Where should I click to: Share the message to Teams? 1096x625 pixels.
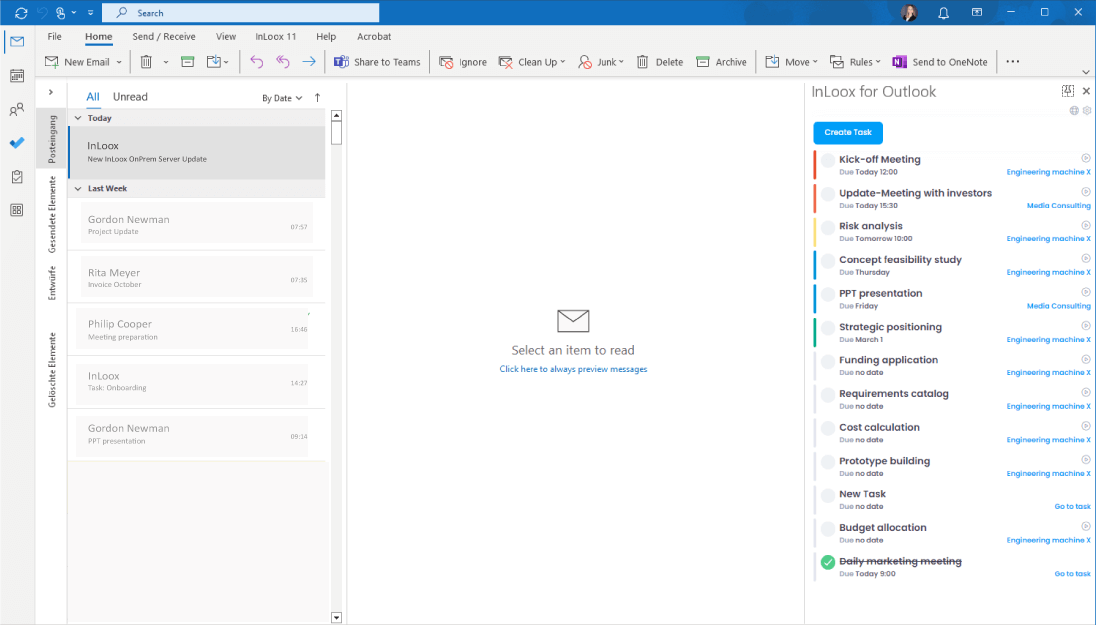pyautogui.click(x=377, y=61)
